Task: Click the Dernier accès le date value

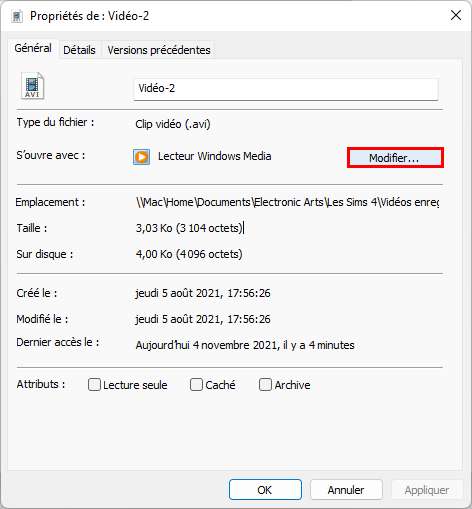Action: point(245,345)
